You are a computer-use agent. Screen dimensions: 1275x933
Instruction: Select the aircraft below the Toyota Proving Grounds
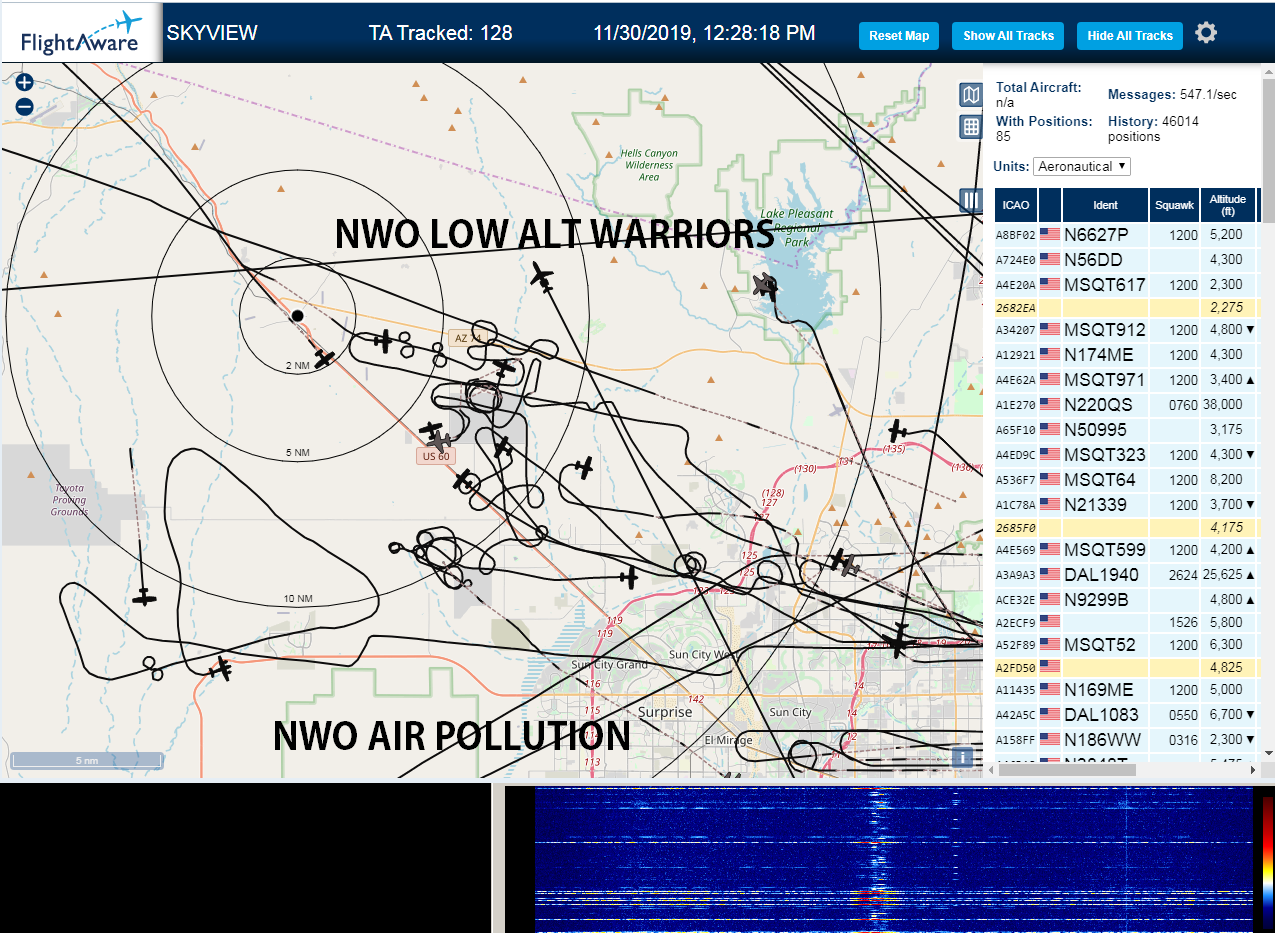tap(145, 597)
